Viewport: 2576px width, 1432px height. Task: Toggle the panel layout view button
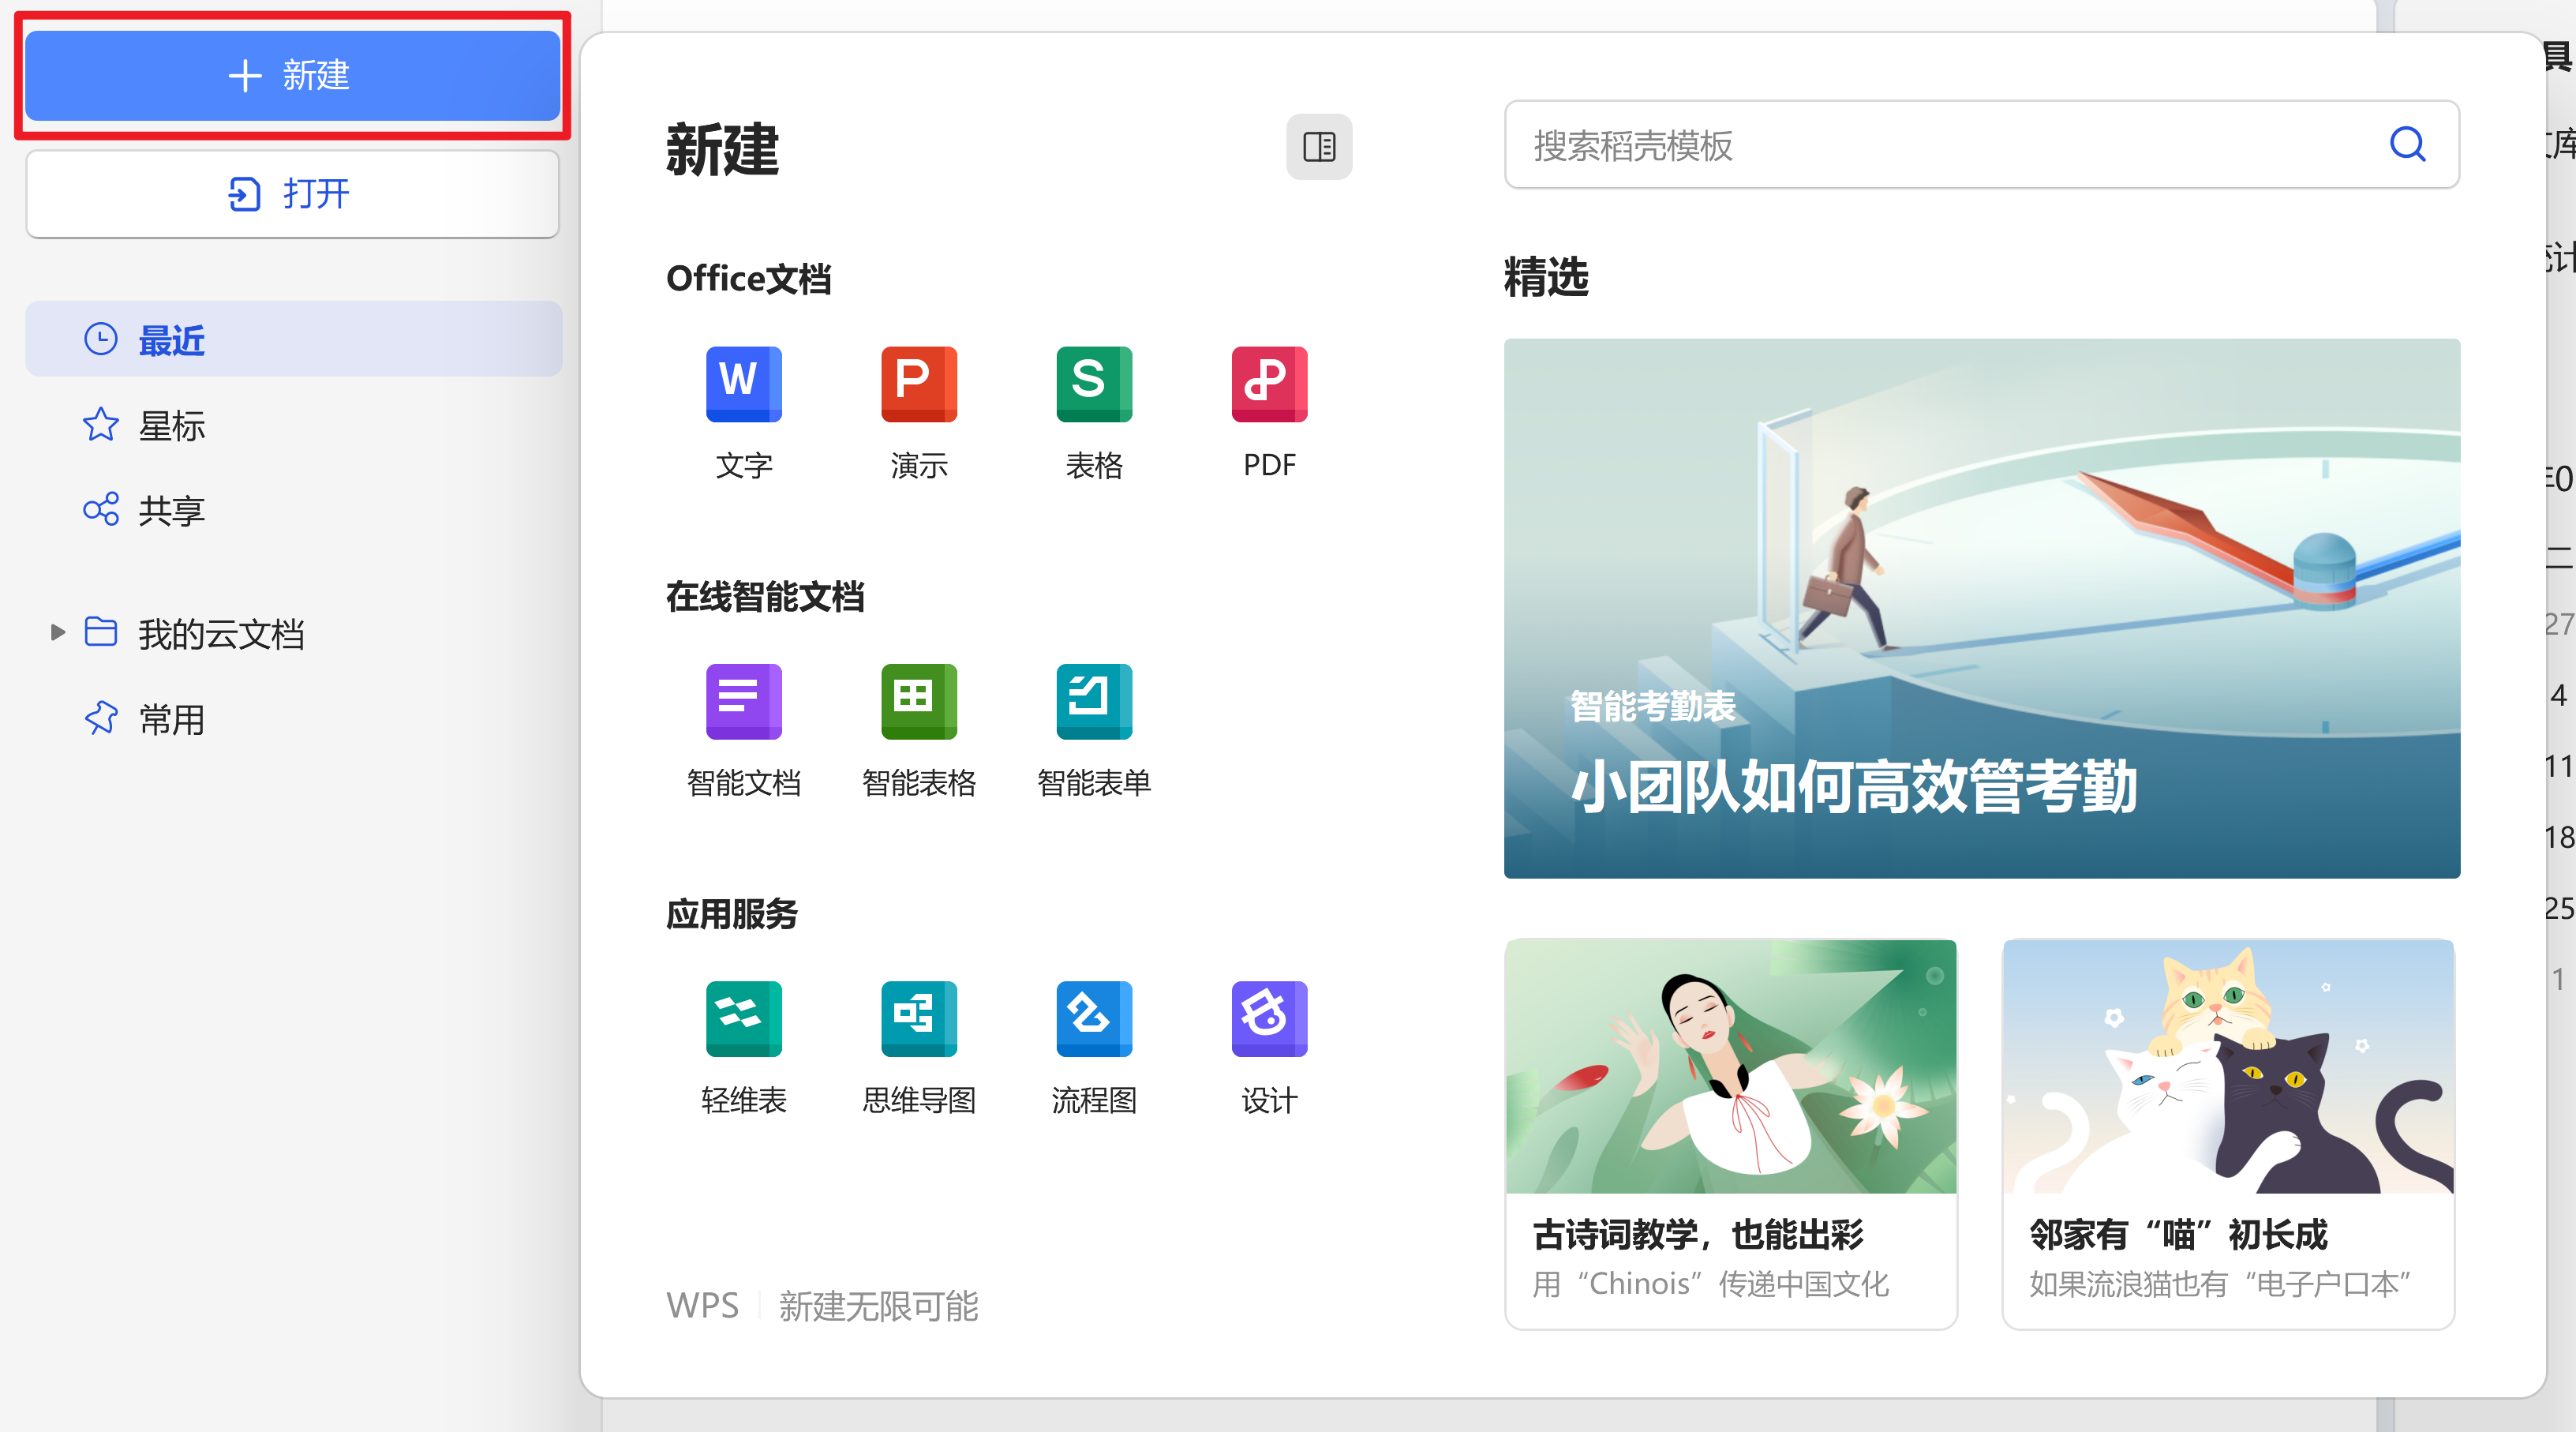tap(1318, 147)
